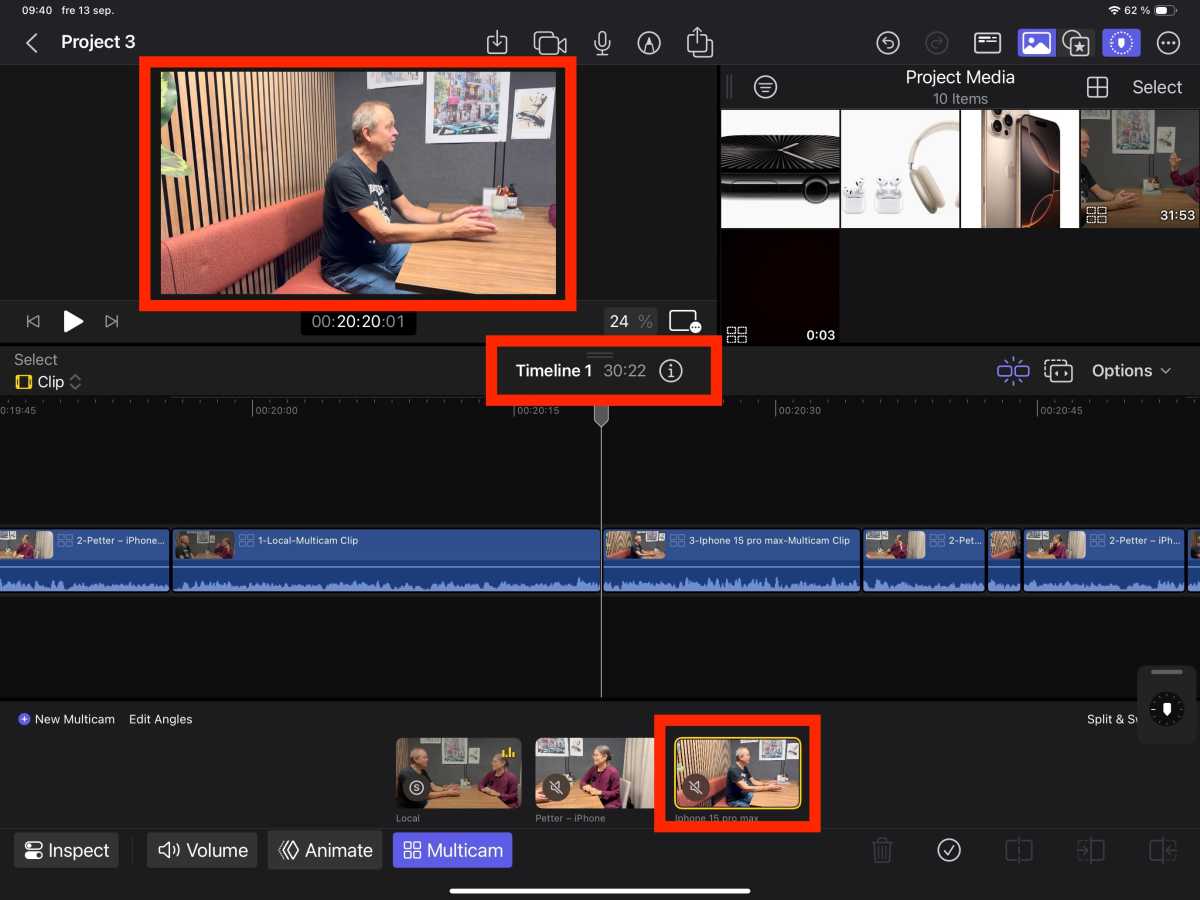Toggle timeline snapping icon
This screenshot has width=1200, height=900.
(x=1012, y=371)
